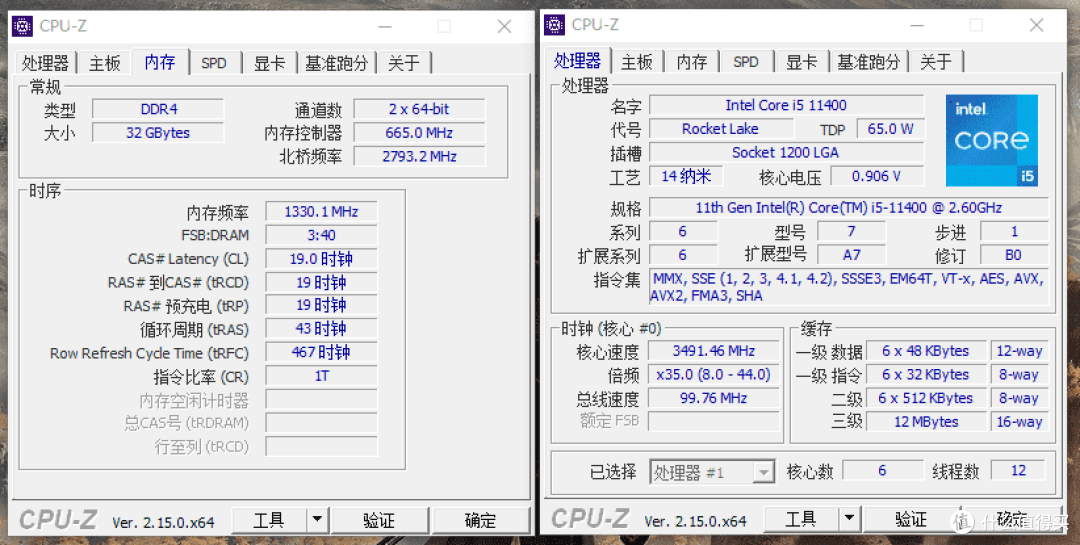The width and height of the screenshot is (1080, 545).
Task: Click the 32 GBytes memory size field
Action: pos(158,132)
